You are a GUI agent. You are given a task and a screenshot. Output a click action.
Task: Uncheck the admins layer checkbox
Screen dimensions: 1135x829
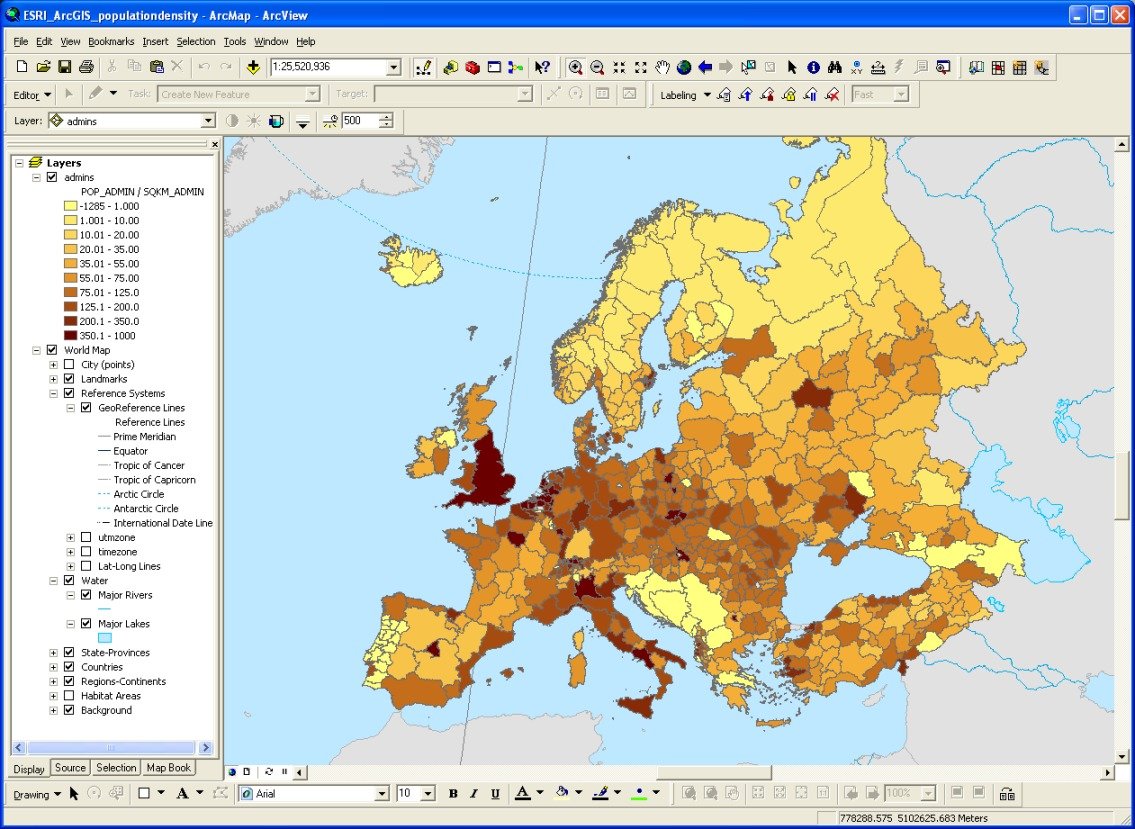52,178
